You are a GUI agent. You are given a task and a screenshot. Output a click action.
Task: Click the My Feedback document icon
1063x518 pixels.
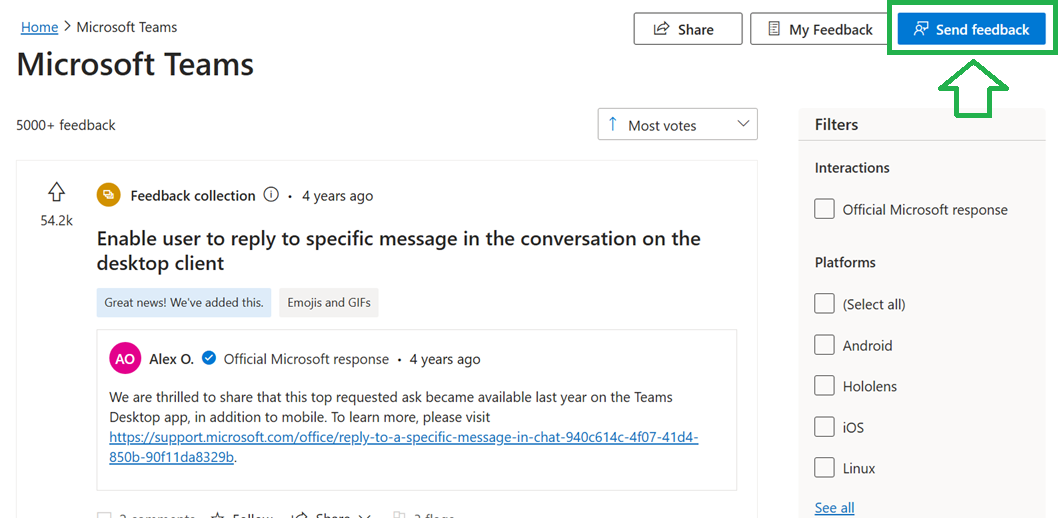pyautogui.click(x=774, y=29)
